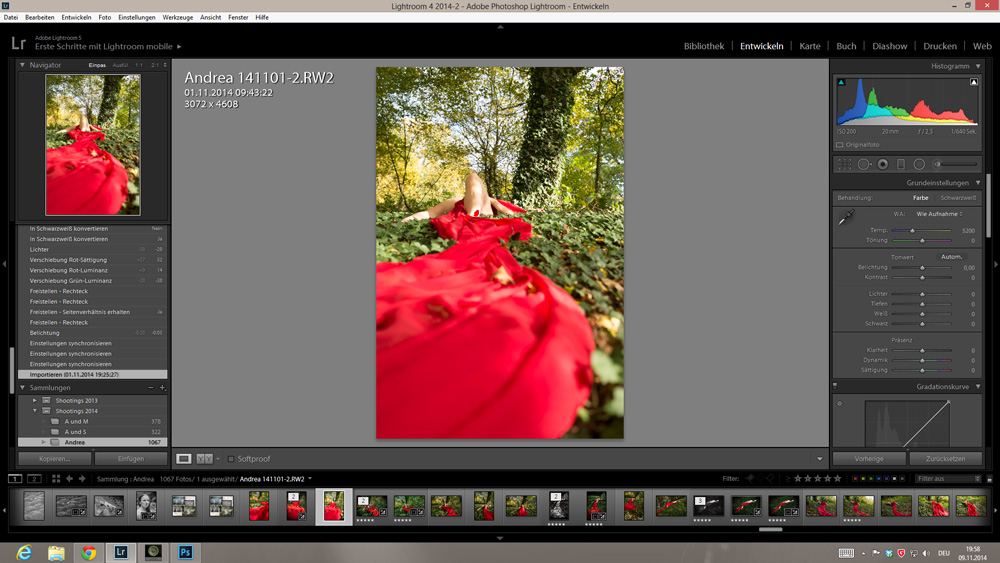The image size is (1000, 563).
Task: Open the 'Wie Aufnahme' white balance dropdown
Action: click(x=939, y=214)
